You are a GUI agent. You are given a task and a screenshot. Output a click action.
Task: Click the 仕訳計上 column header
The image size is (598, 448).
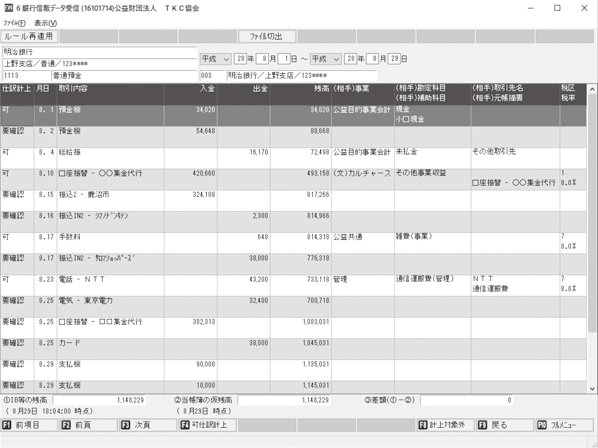17,94
